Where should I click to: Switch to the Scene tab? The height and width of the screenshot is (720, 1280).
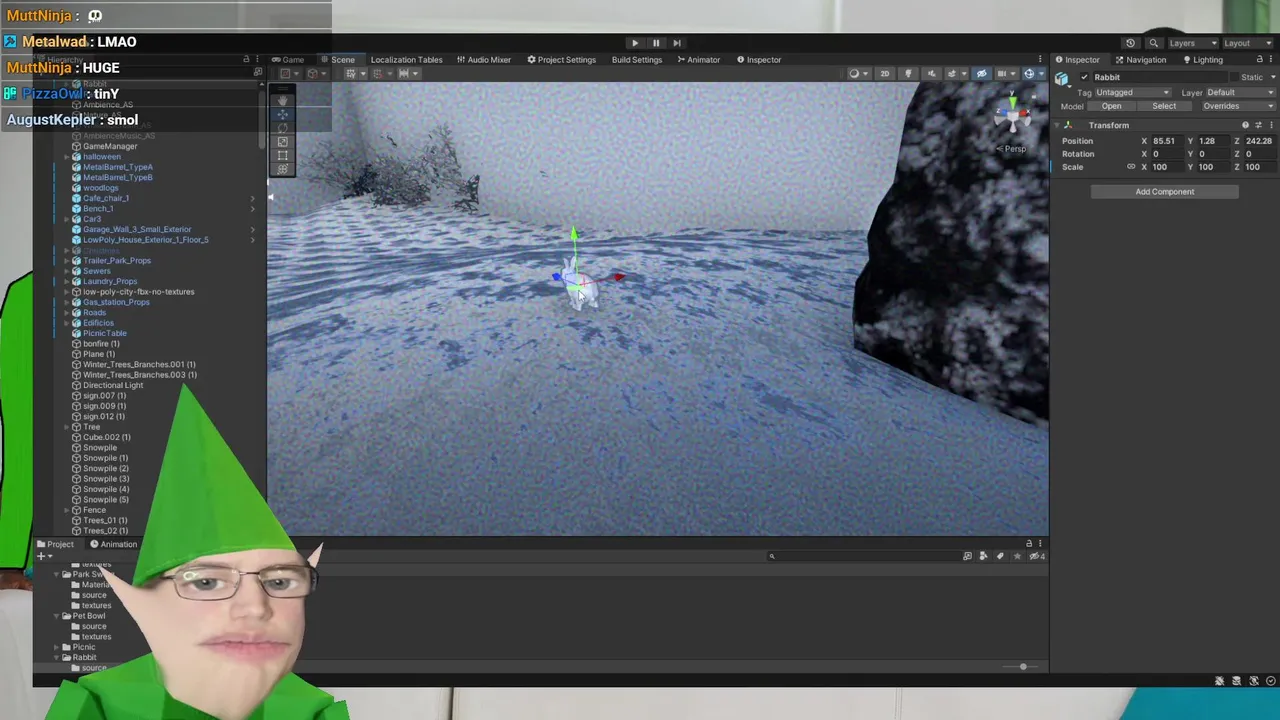pos(338,60)
